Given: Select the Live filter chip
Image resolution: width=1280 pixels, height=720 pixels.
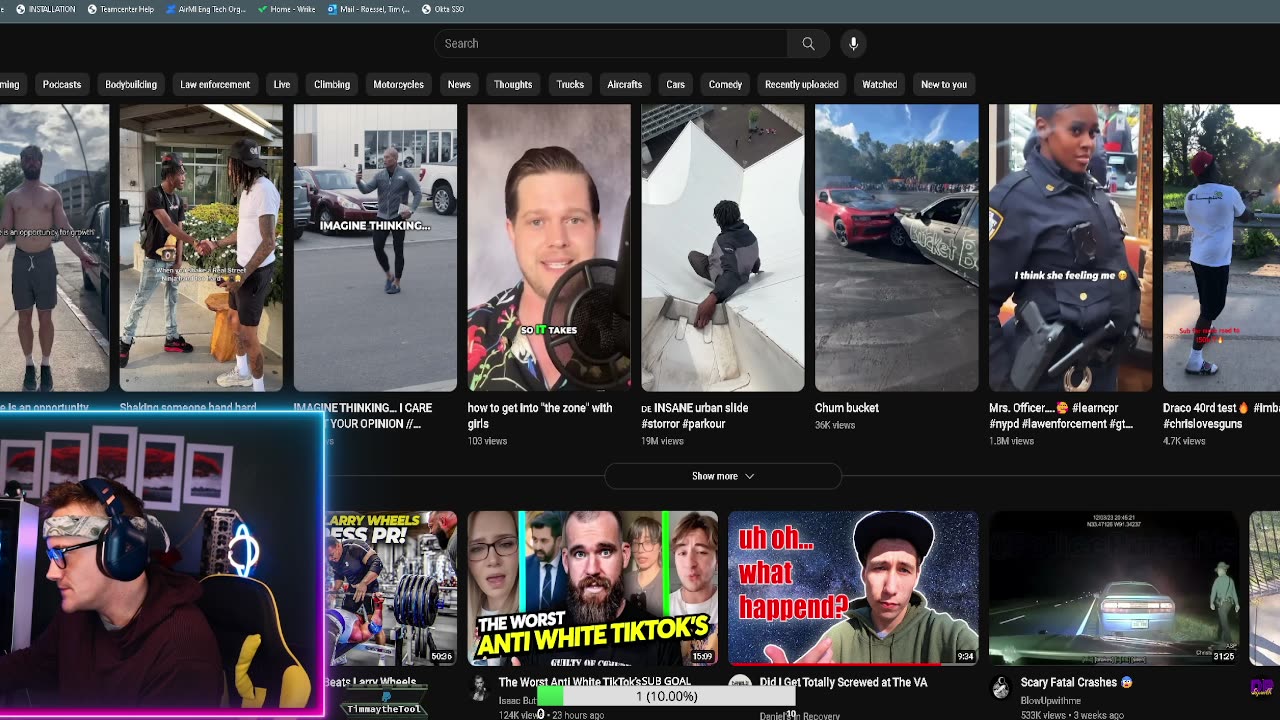Looking at the screenshot, I should (282, 84).
